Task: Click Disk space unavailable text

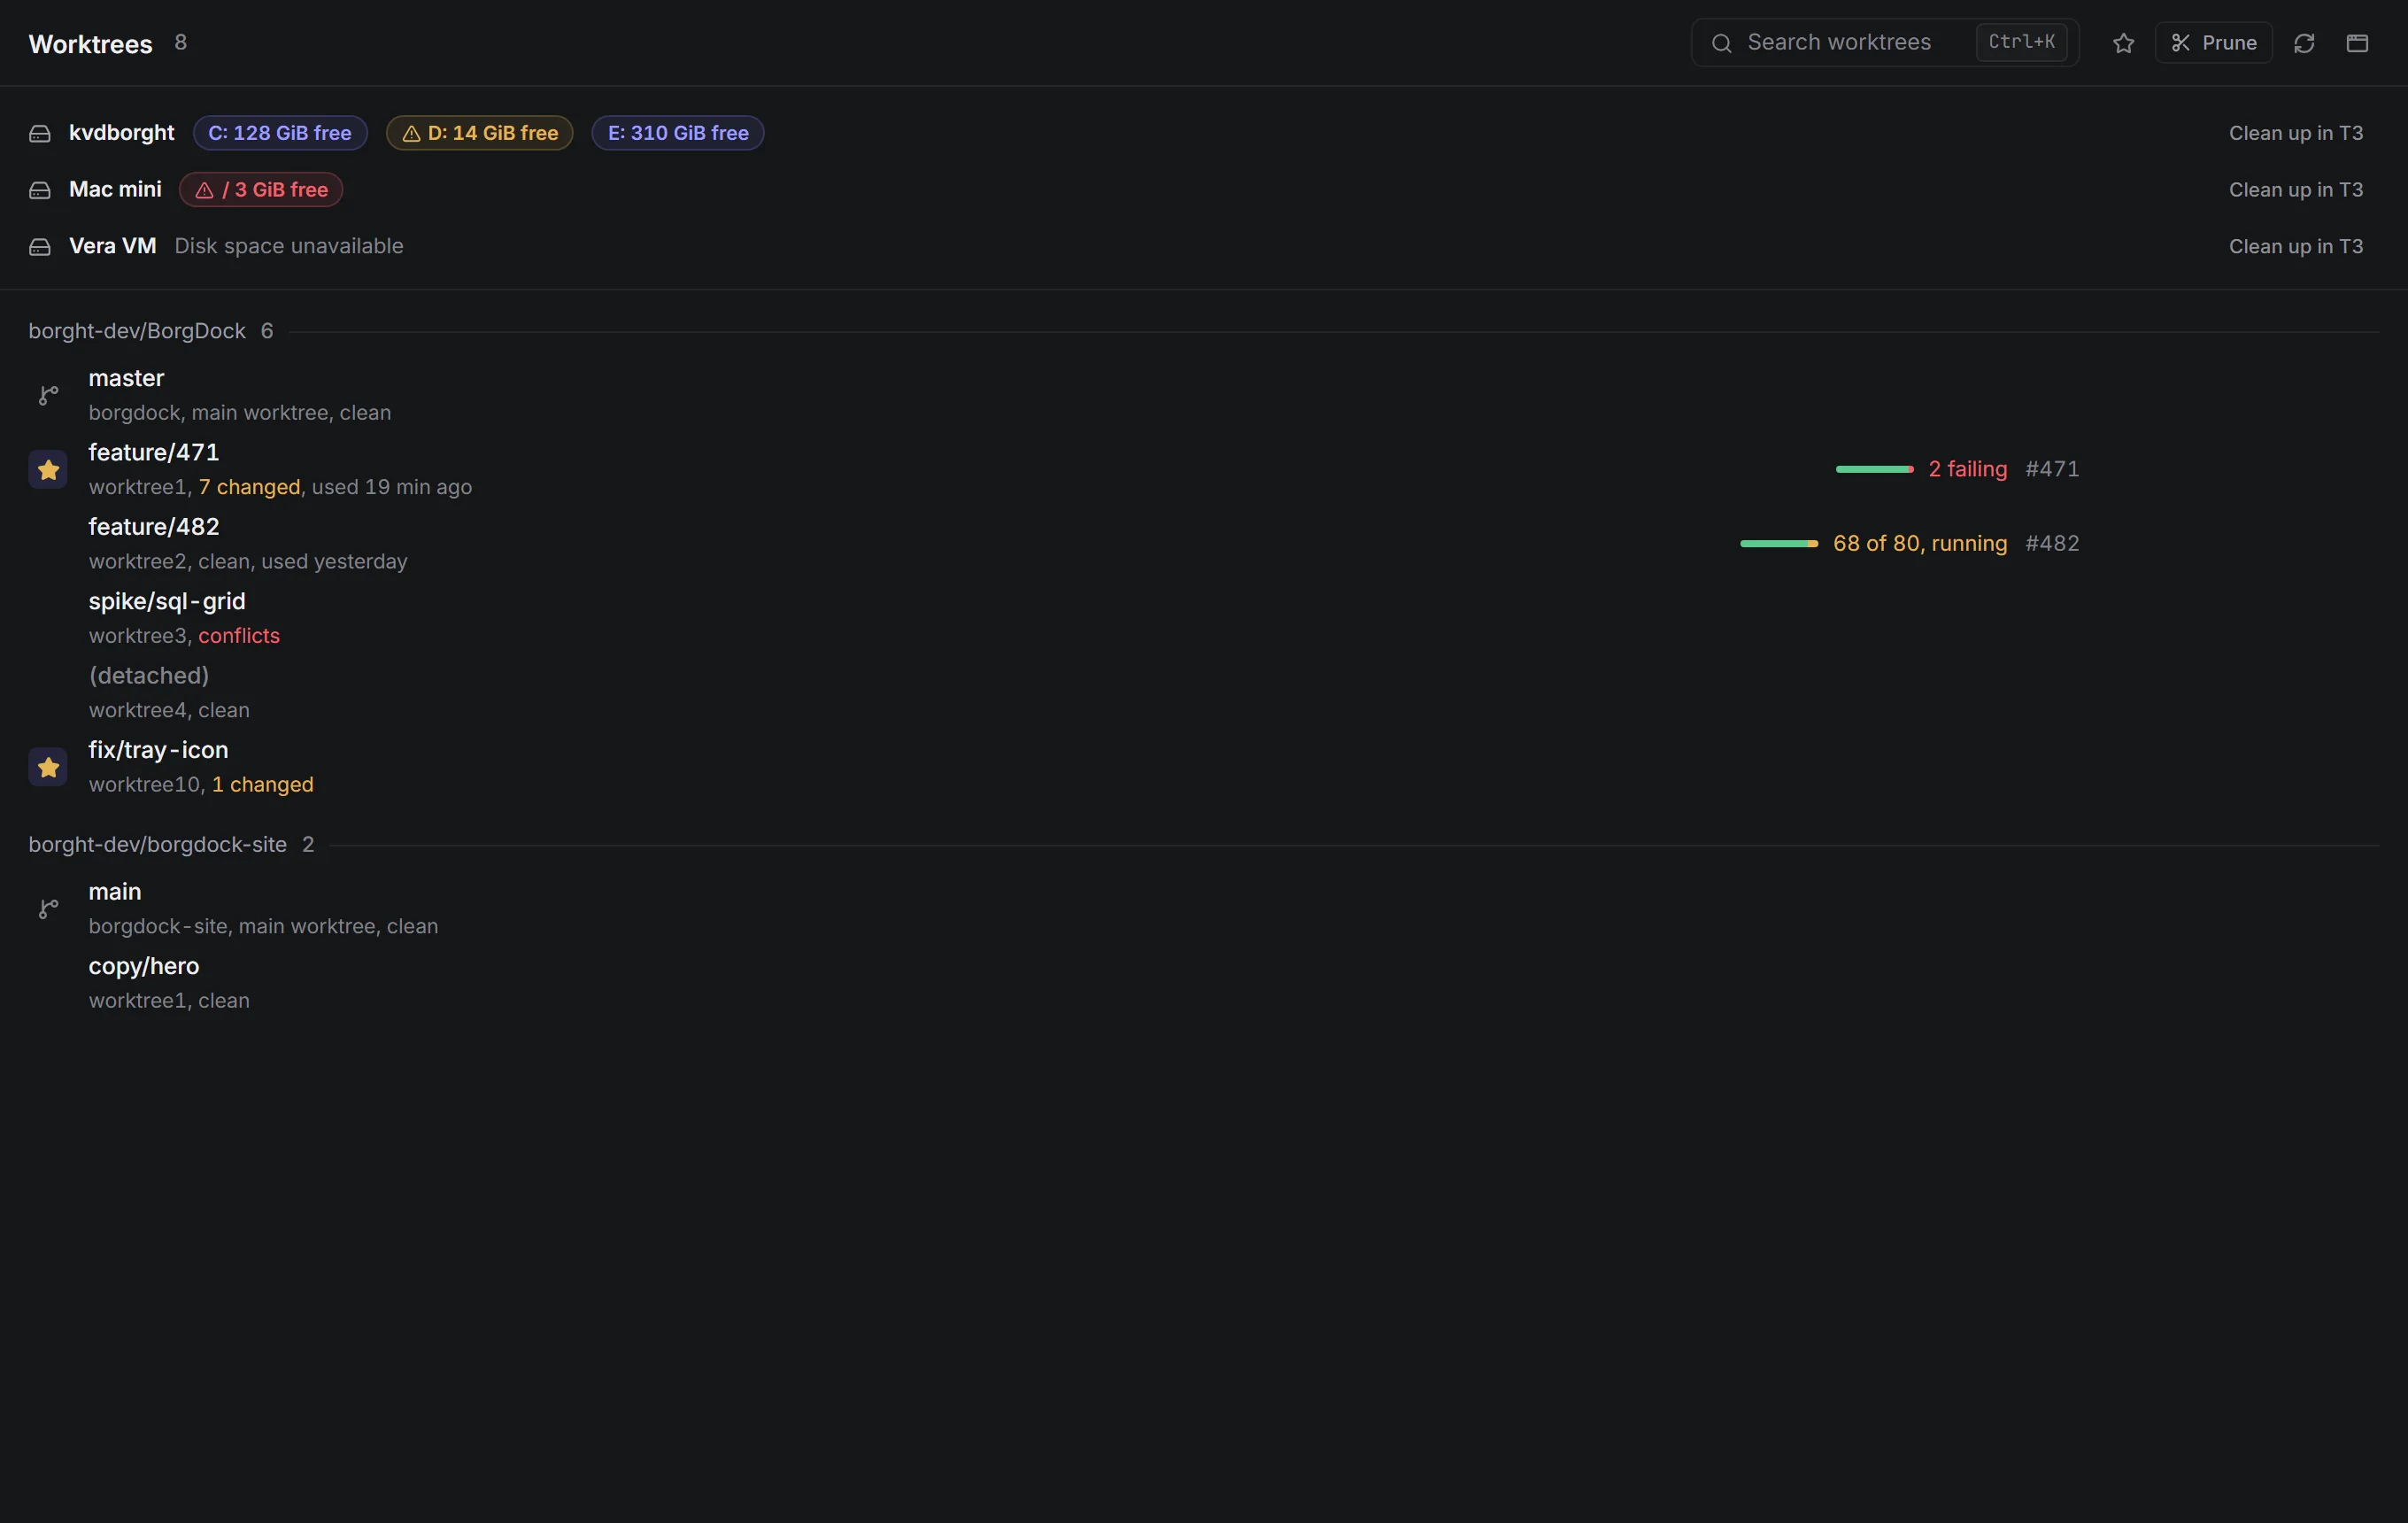Action: [x=289, y=246]
